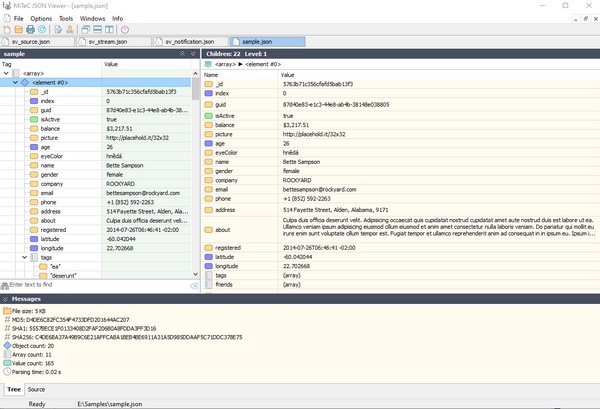Click the Refresh toolbar icon
This screenshot has height=409, width=600.
point(43,30)
